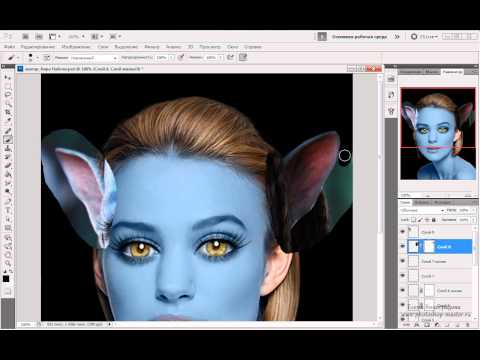480x360 pixels.
Task: Click the lock-all padlock icon in the Layers panel
Action: [x=434, y=220]
